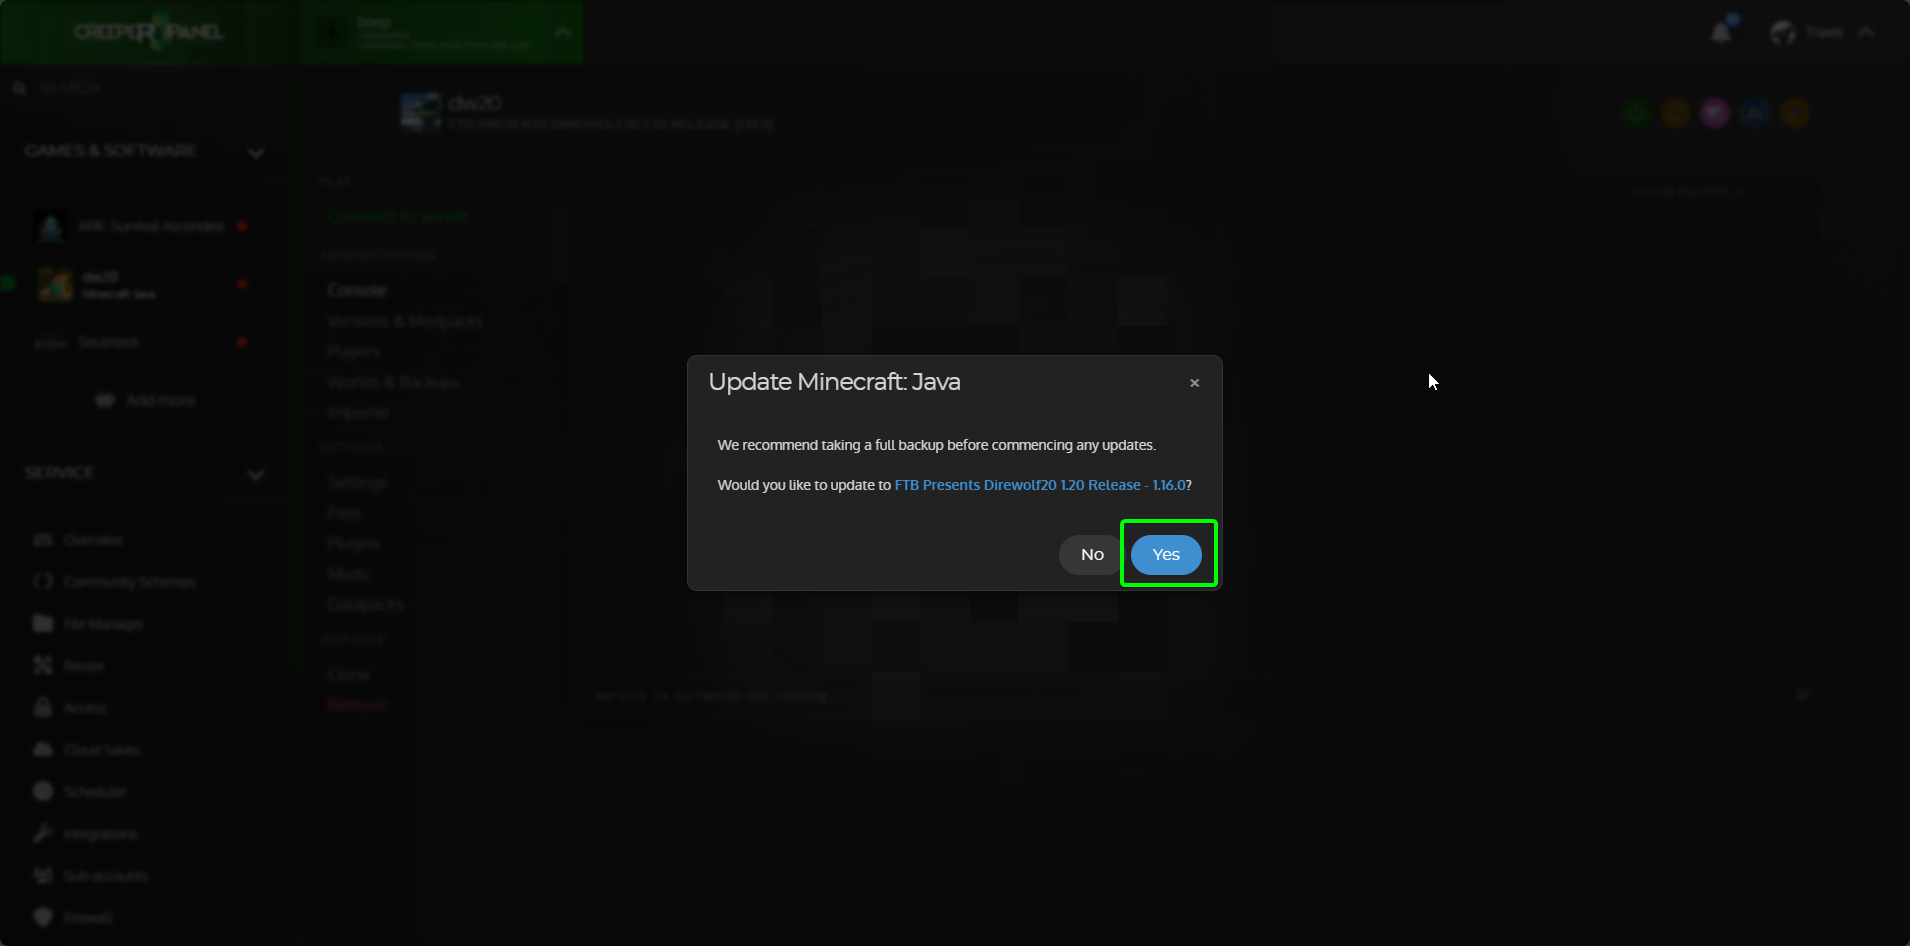Open the server selector dropdown in header

tap(440, 32)
